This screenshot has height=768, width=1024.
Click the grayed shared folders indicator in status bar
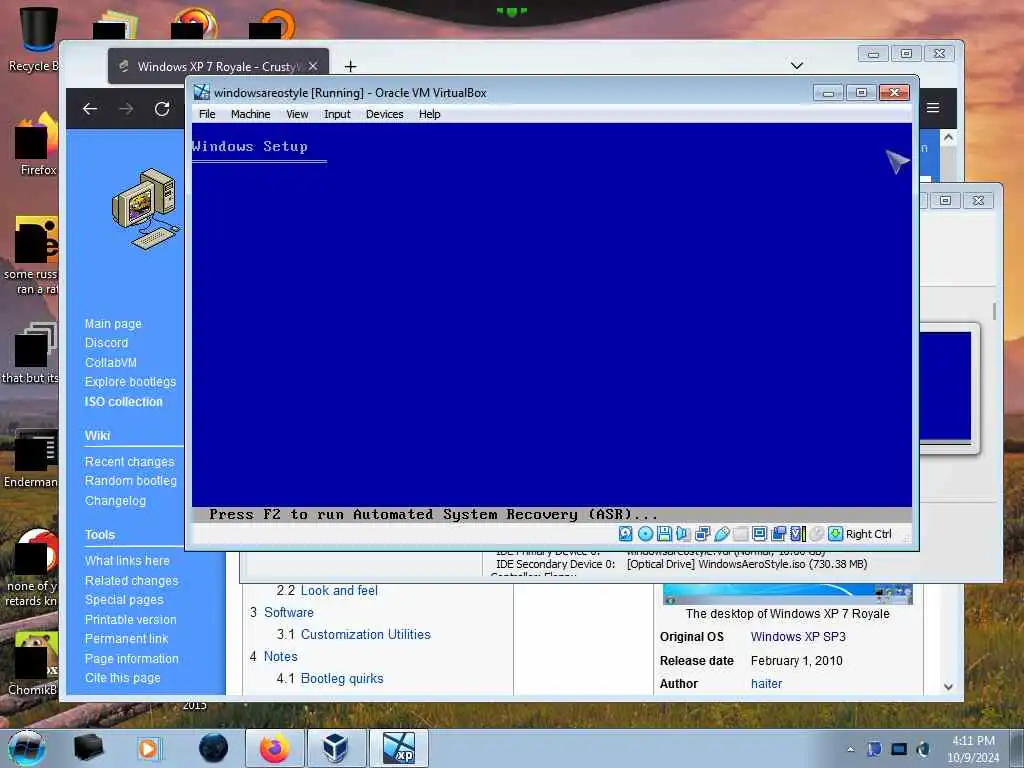click(741, 534)
